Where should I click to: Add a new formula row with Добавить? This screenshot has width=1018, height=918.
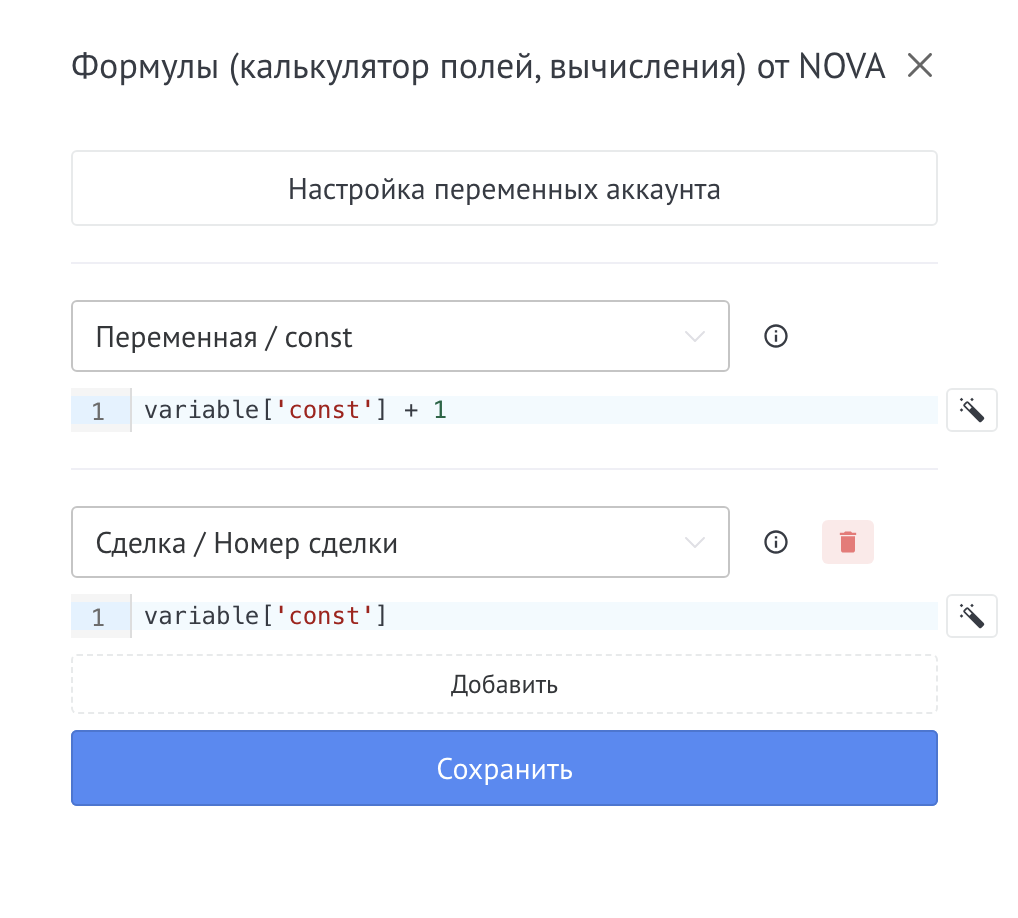click(504, 683)
